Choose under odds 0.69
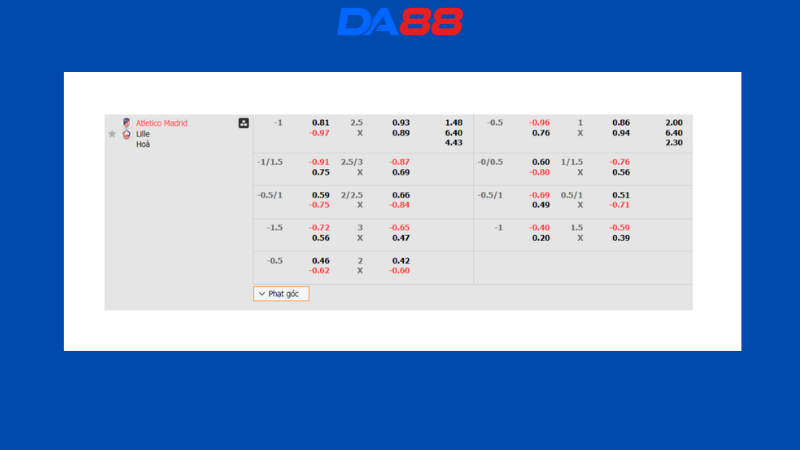The height and width of the screenshot is (450, 800). click(x=401, y=172)
